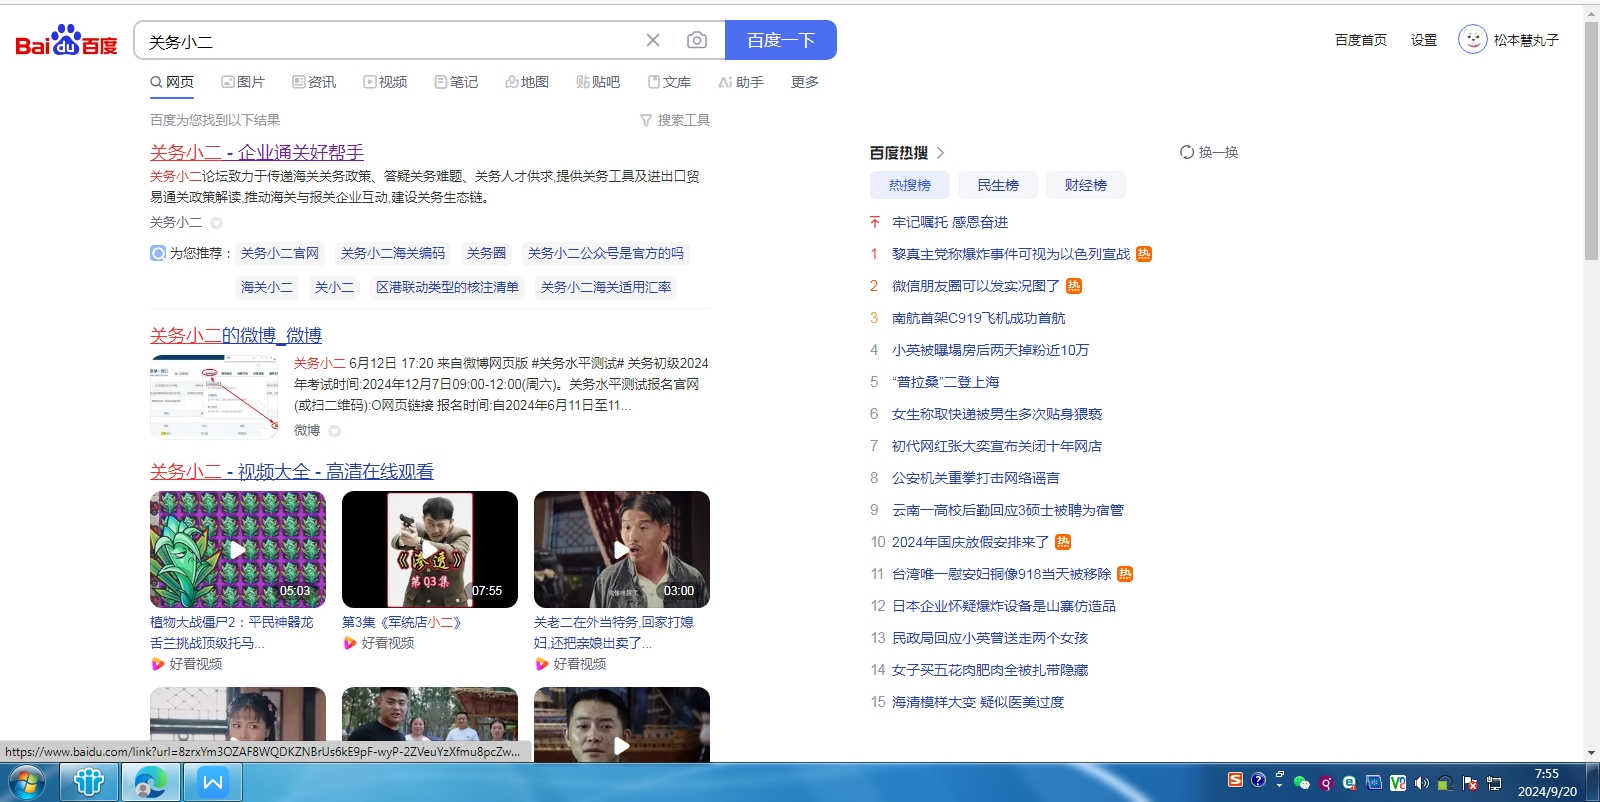Select the 民生榜 tab
Screen dimensions: 1600x802
[998, 185]
